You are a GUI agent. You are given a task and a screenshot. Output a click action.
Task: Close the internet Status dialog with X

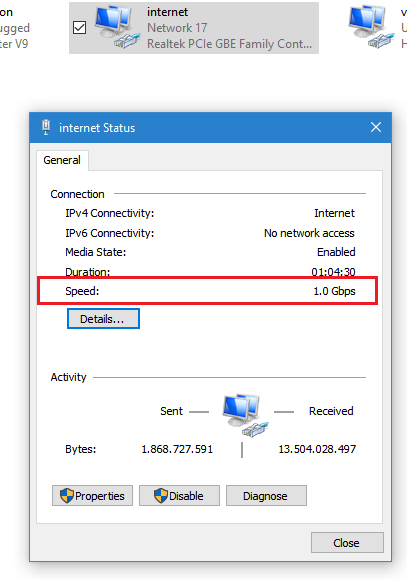376,127
